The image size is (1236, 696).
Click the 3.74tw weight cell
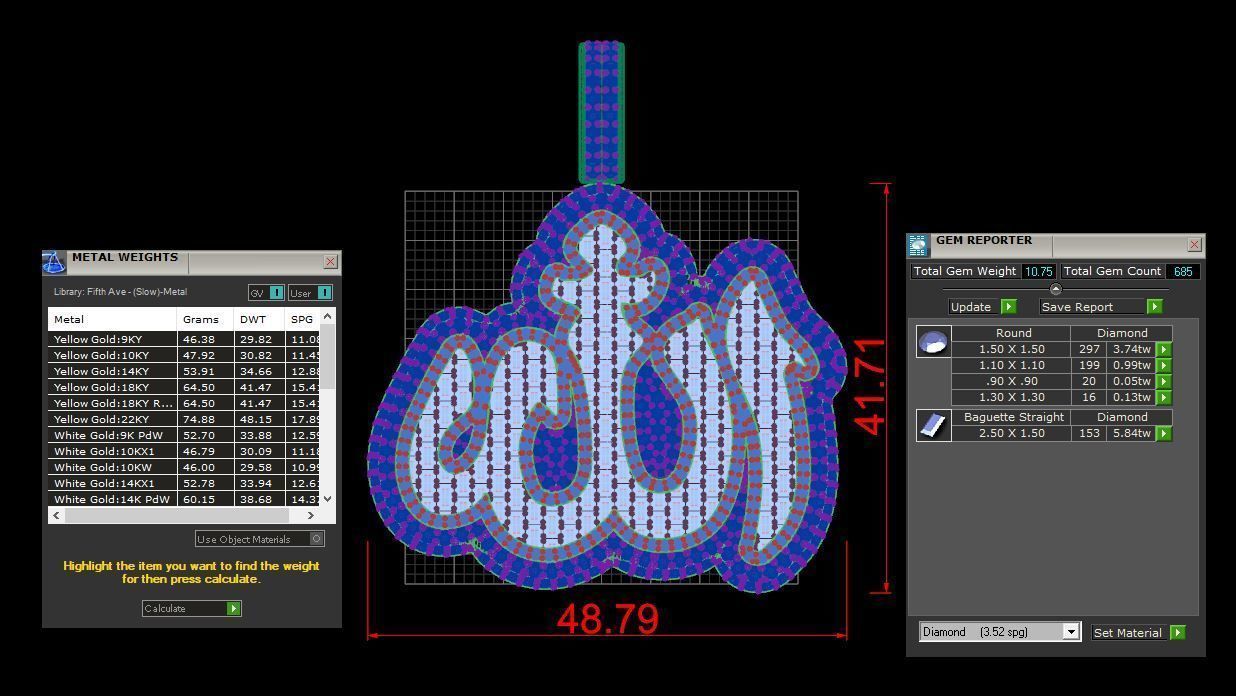(x=1131, y=349)
